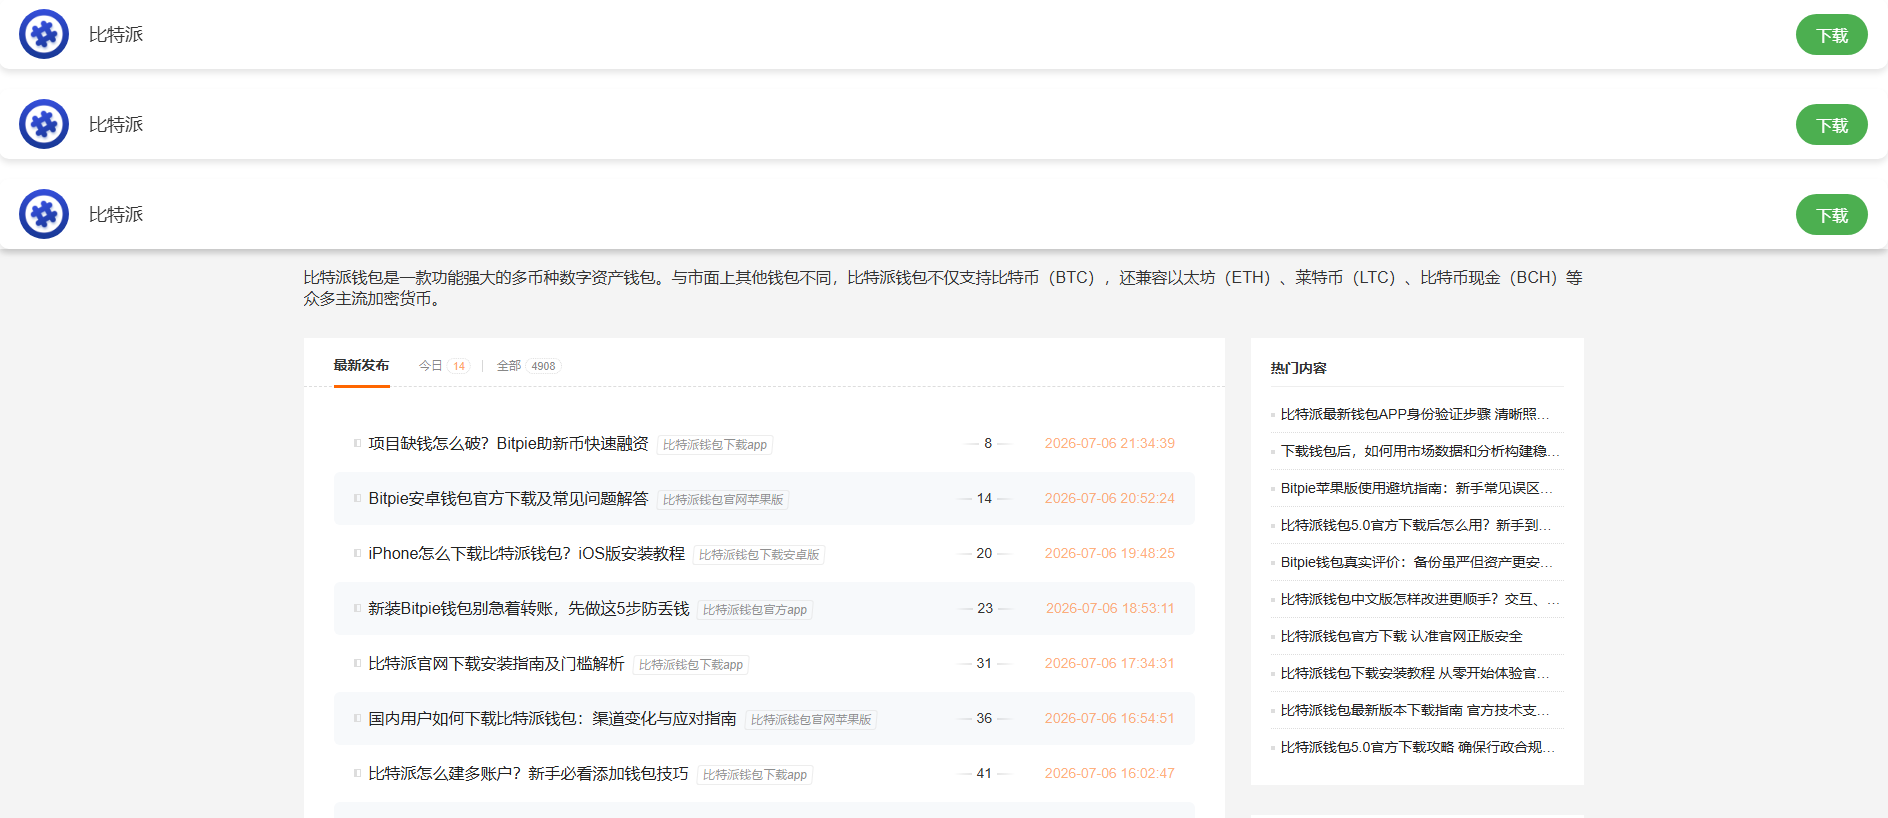Screen dimensions: 1888x818
Task: Read article iPhone怎么下载比特派钱包？iOS版安装教程
Action: tap(526, 554)
